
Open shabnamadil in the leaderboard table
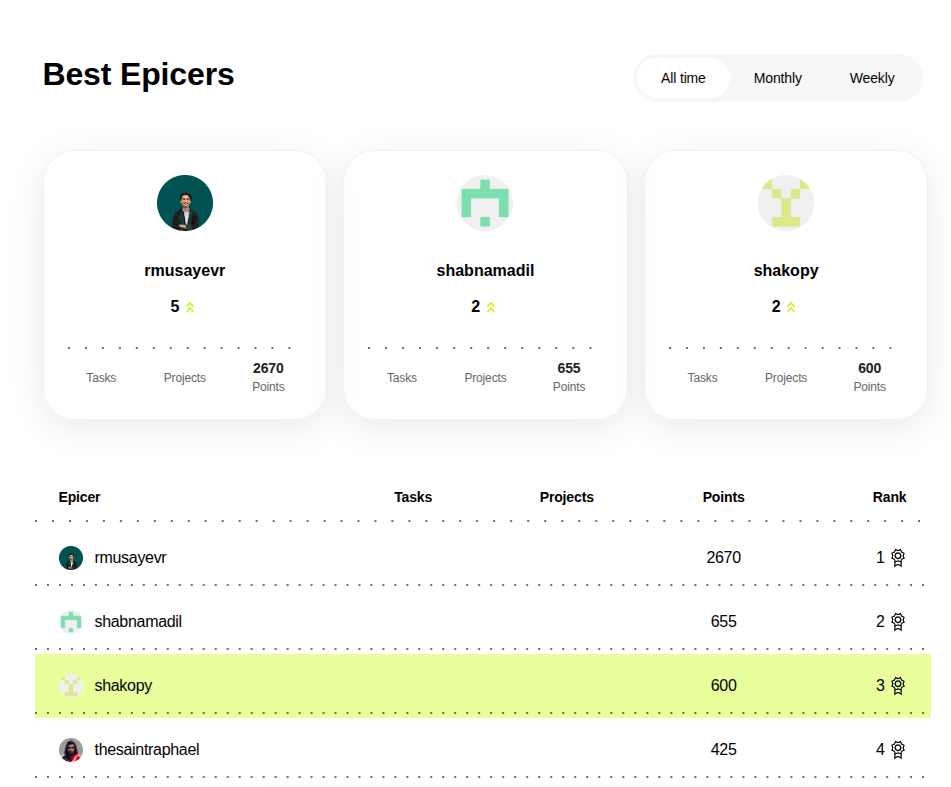[138, 621]
